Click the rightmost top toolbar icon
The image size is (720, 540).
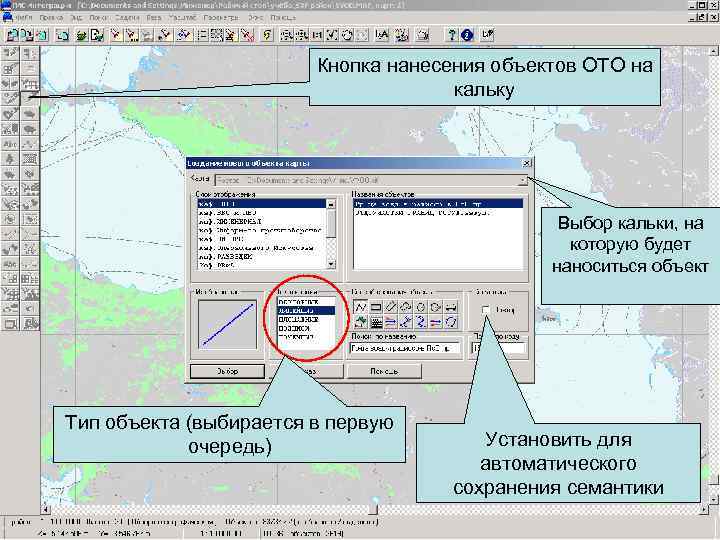(x=487, y=35)
